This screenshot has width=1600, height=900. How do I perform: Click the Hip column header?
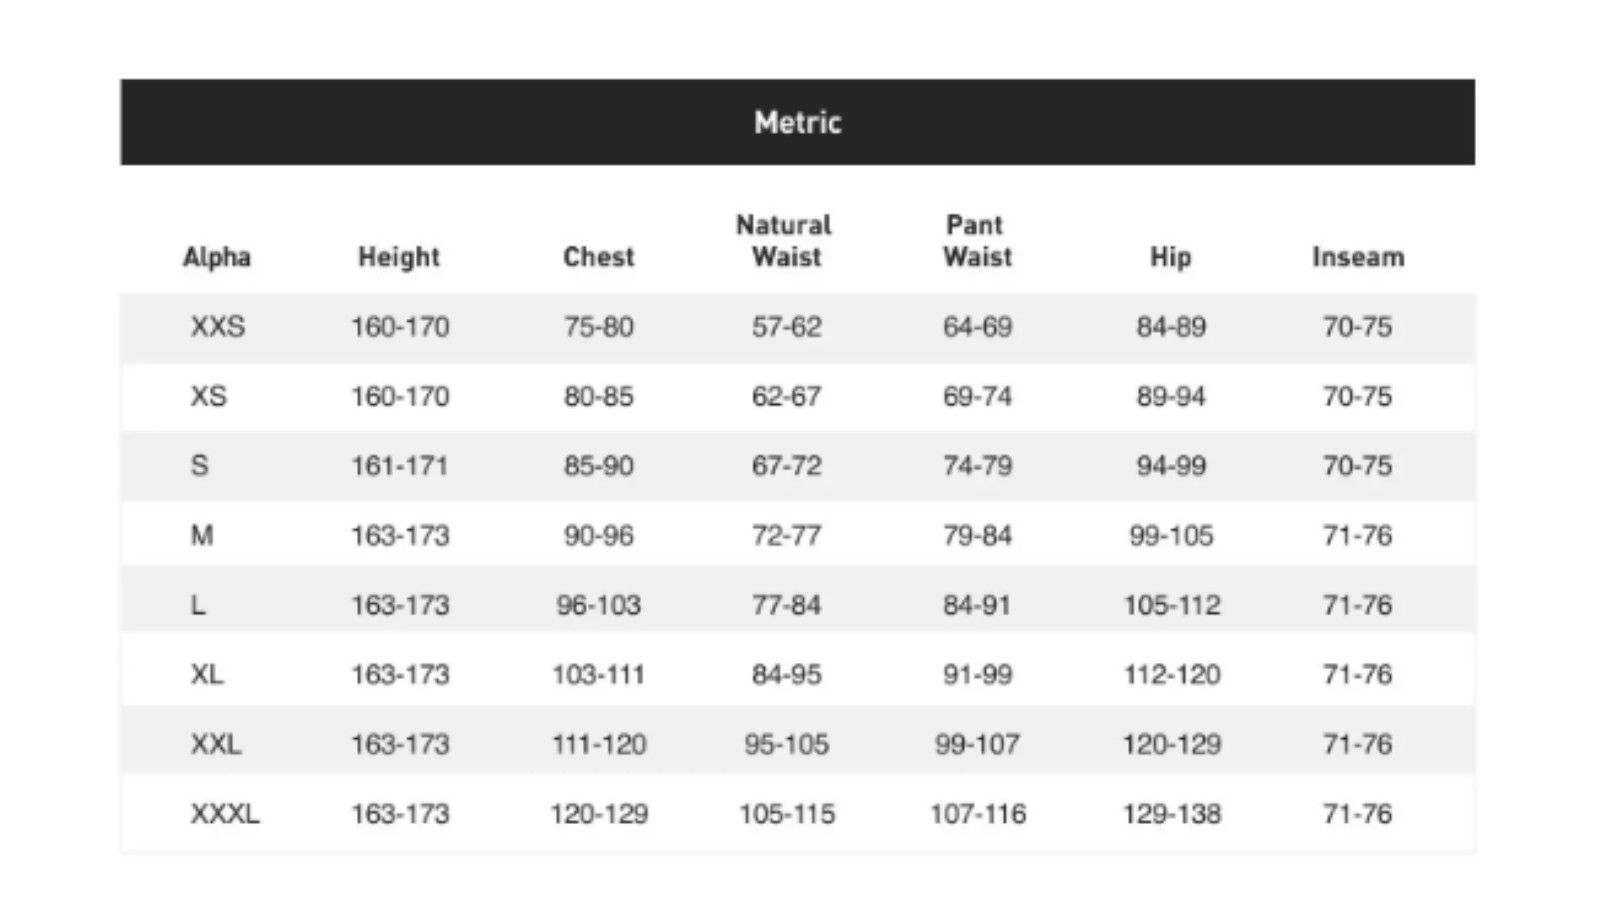(x=1170, y=257)
